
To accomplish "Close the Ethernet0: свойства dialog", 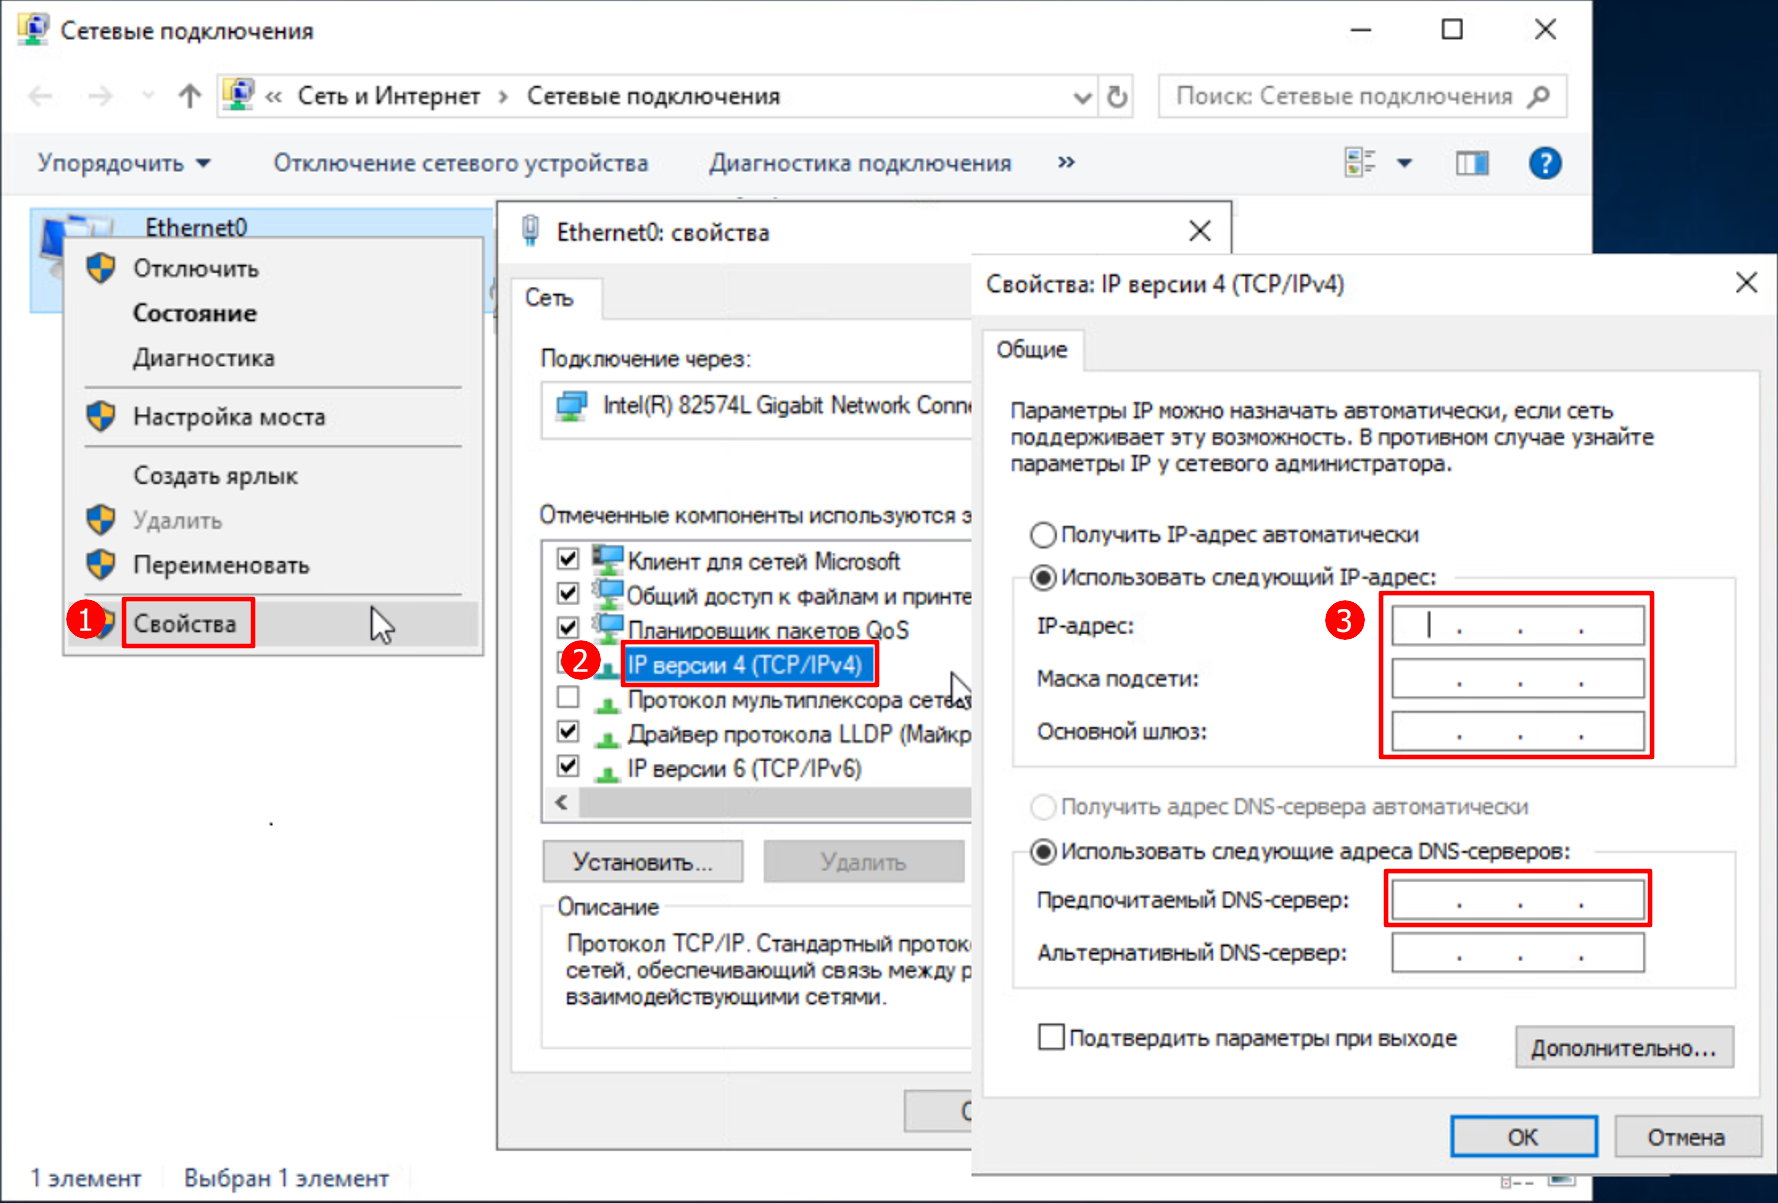I will point(1200,231).
